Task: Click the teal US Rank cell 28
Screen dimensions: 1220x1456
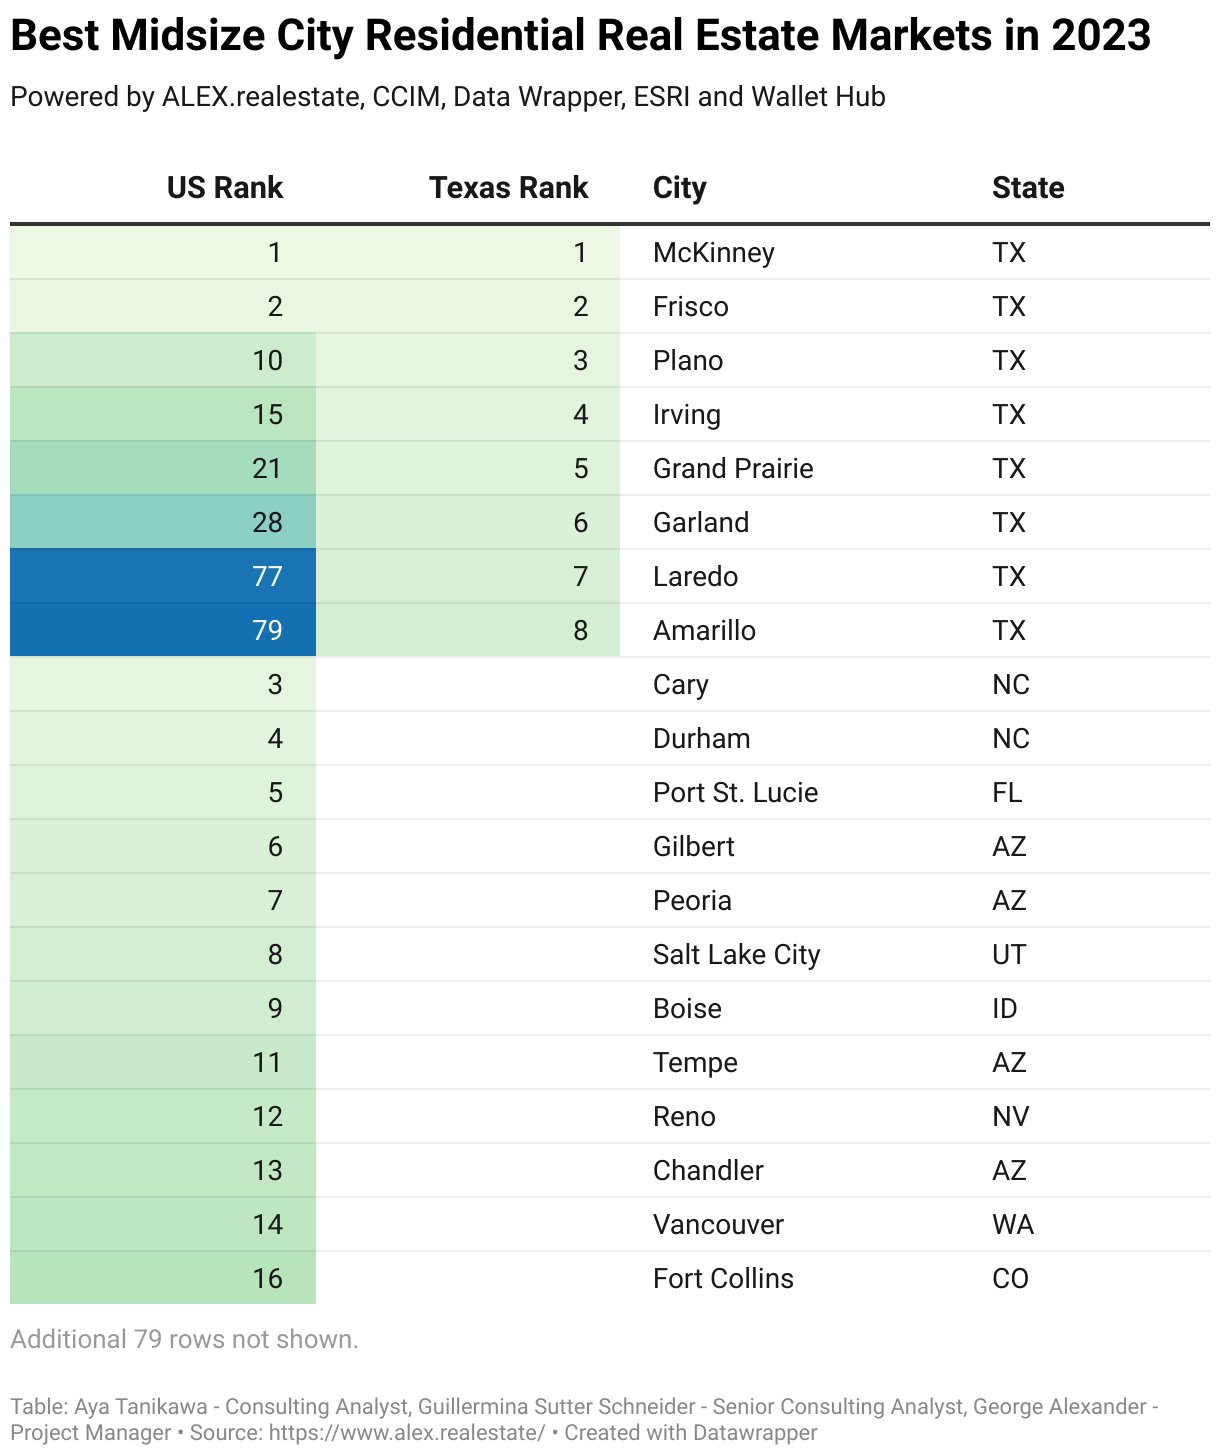Action: tap(163, 522)
